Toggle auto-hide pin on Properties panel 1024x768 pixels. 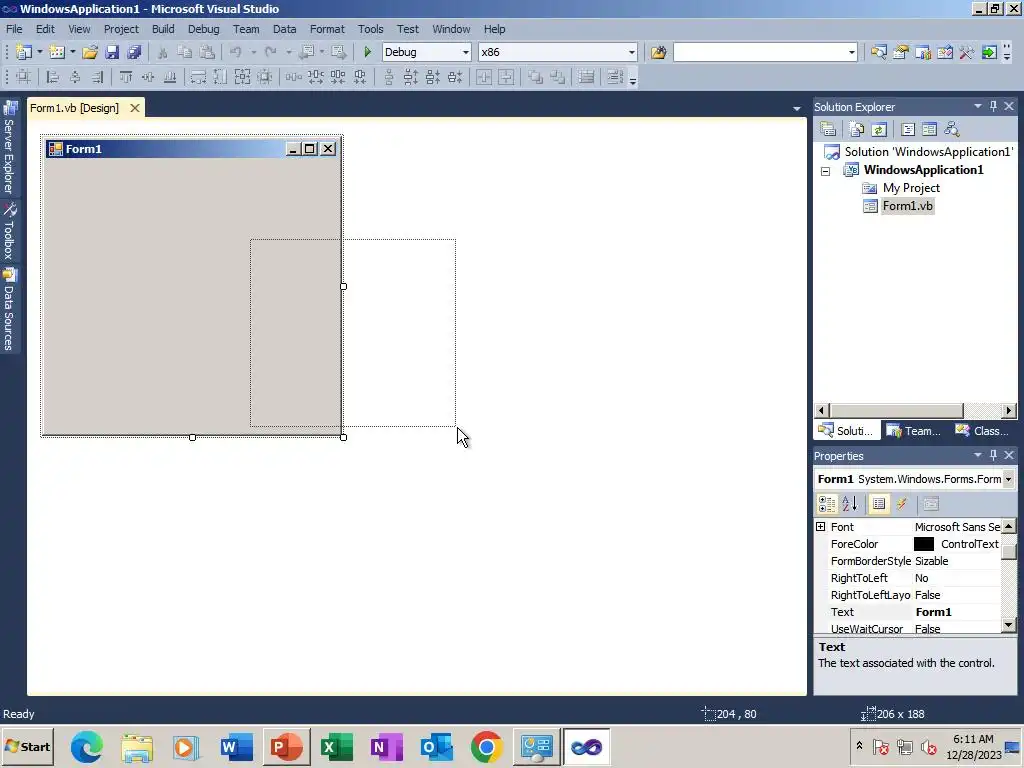tap(993, 455)
